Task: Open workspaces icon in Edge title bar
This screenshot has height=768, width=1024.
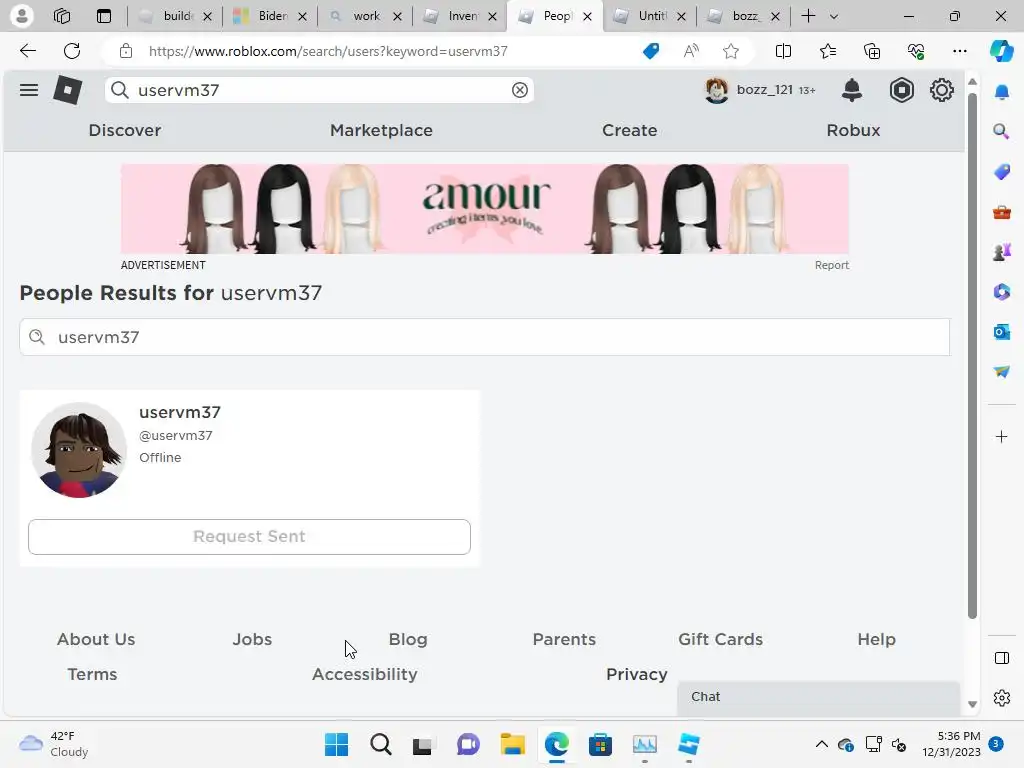Action: [x=62, y=16]
